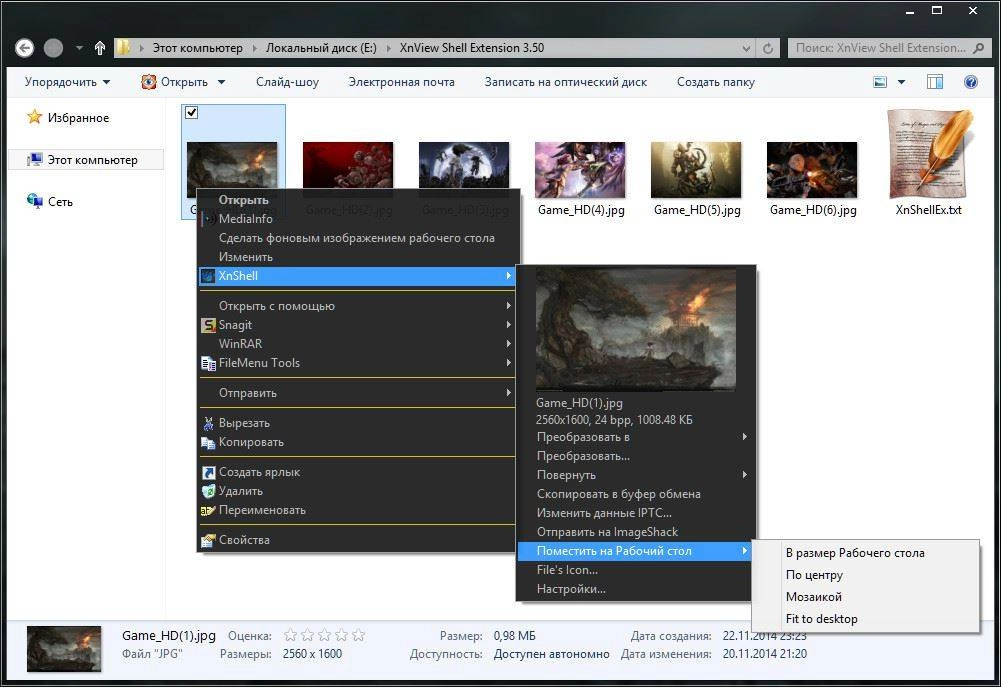Click the Открыть toolbar button
Screen dimensions: 1001x687
point(175,82)
